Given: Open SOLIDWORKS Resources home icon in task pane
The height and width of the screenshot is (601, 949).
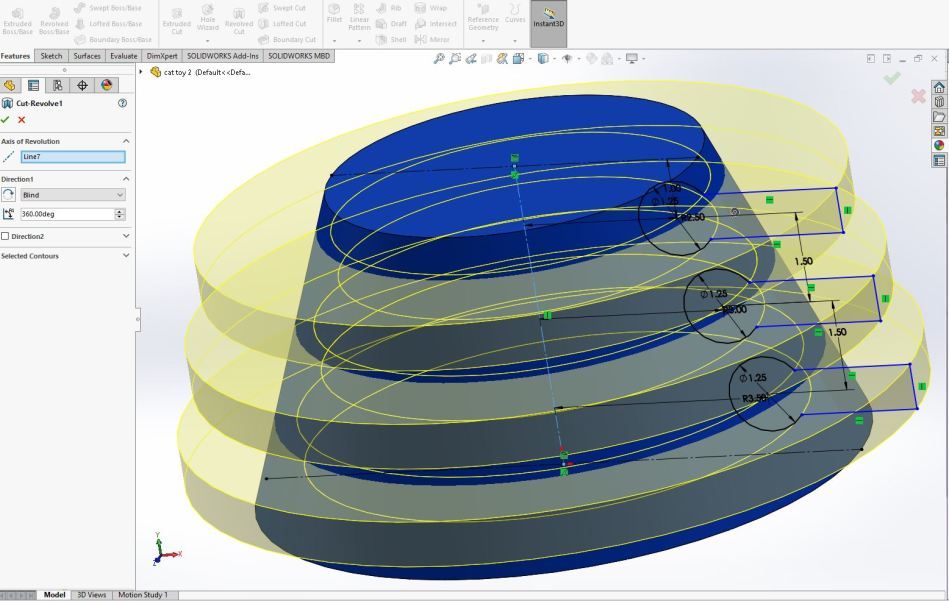Looking at the screenshot, I should click(939, 88).
